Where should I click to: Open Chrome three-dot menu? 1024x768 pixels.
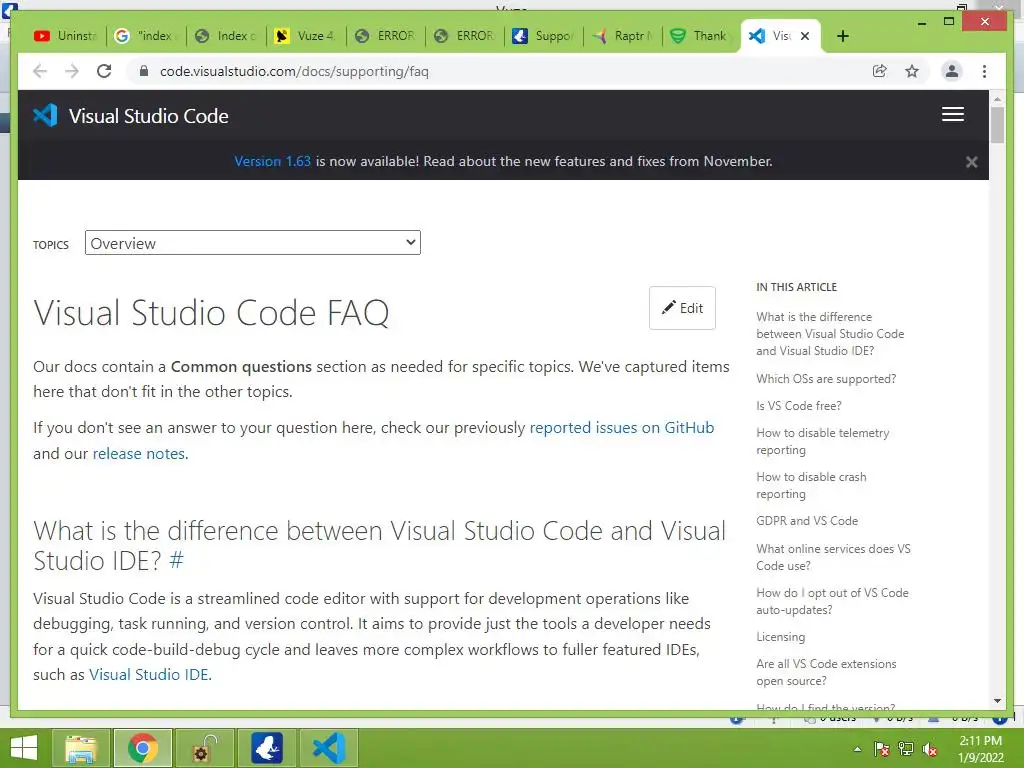pos(984,71)
